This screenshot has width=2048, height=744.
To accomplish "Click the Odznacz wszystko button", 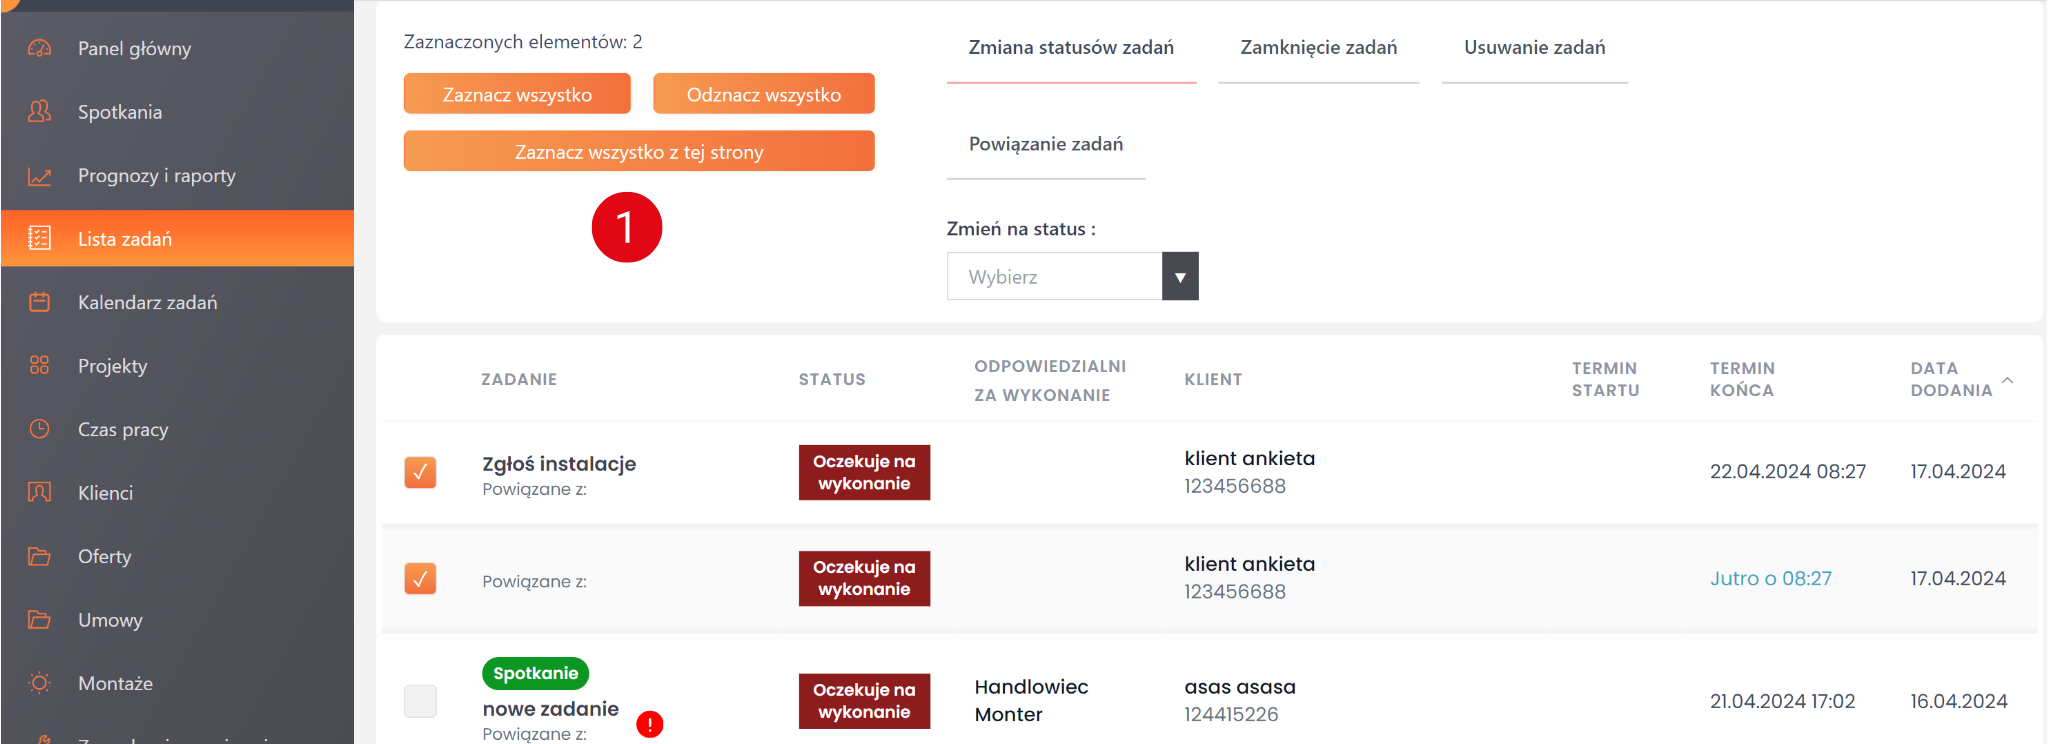I will (x=763, y=94).
